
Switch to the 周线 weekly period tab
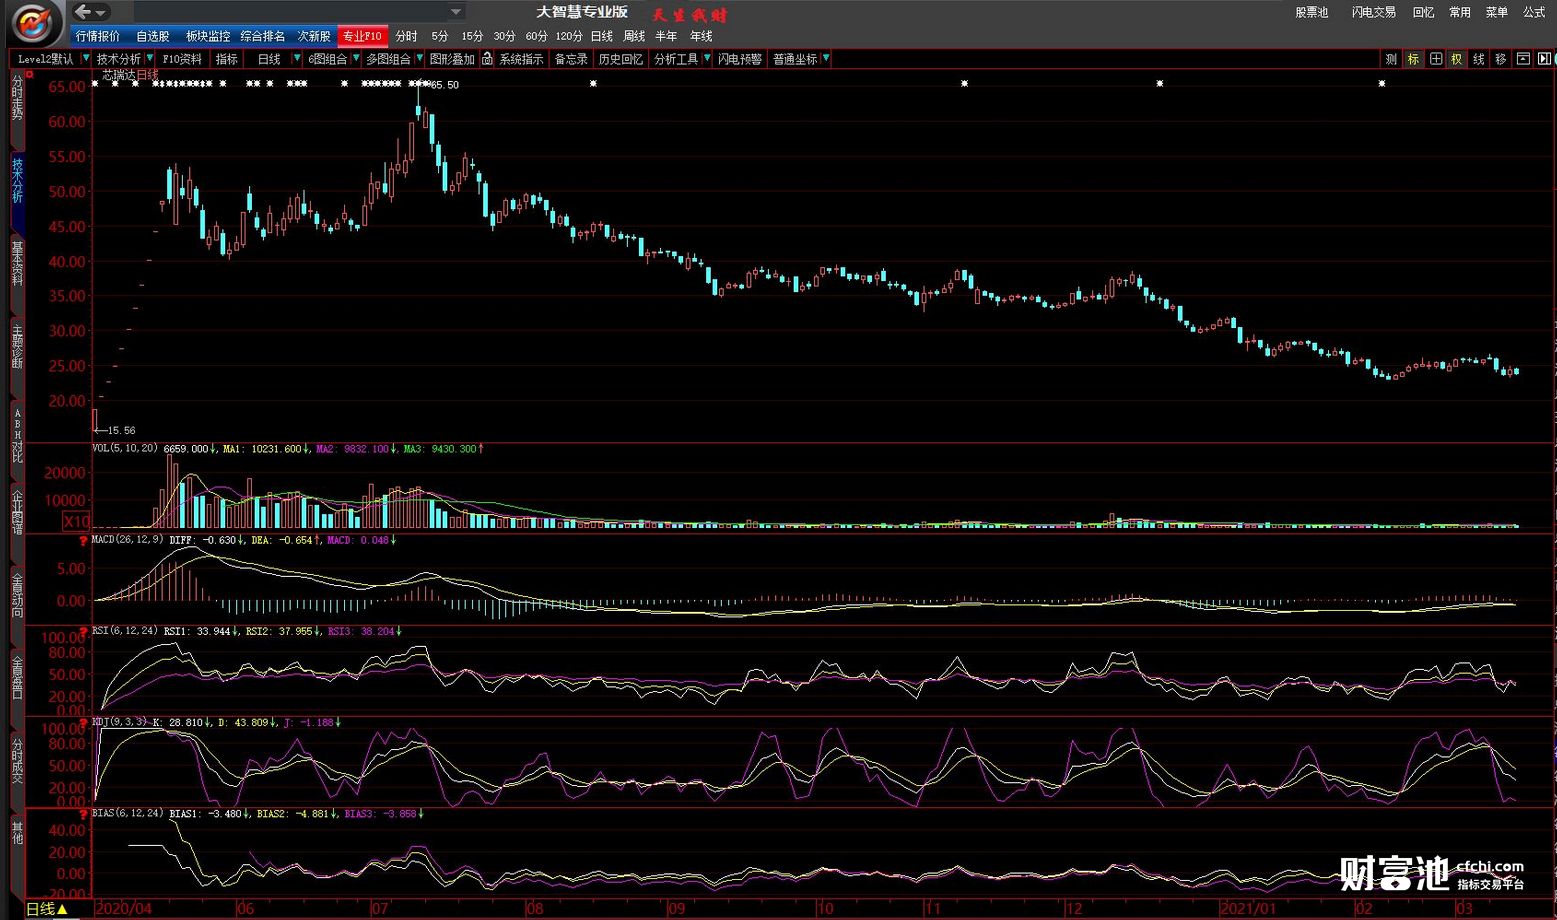click(634, 36)
